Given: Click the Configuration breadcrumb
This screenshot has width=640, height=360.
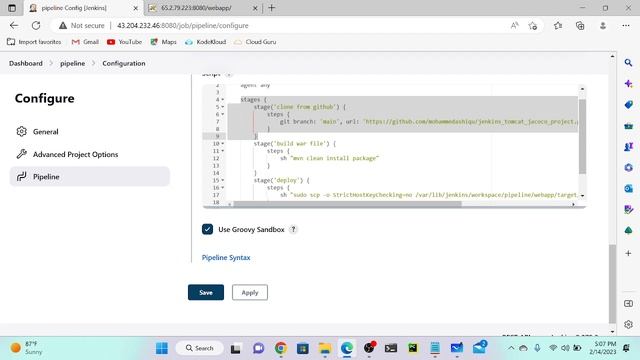Looking at the screenshot, I should 124,63.
